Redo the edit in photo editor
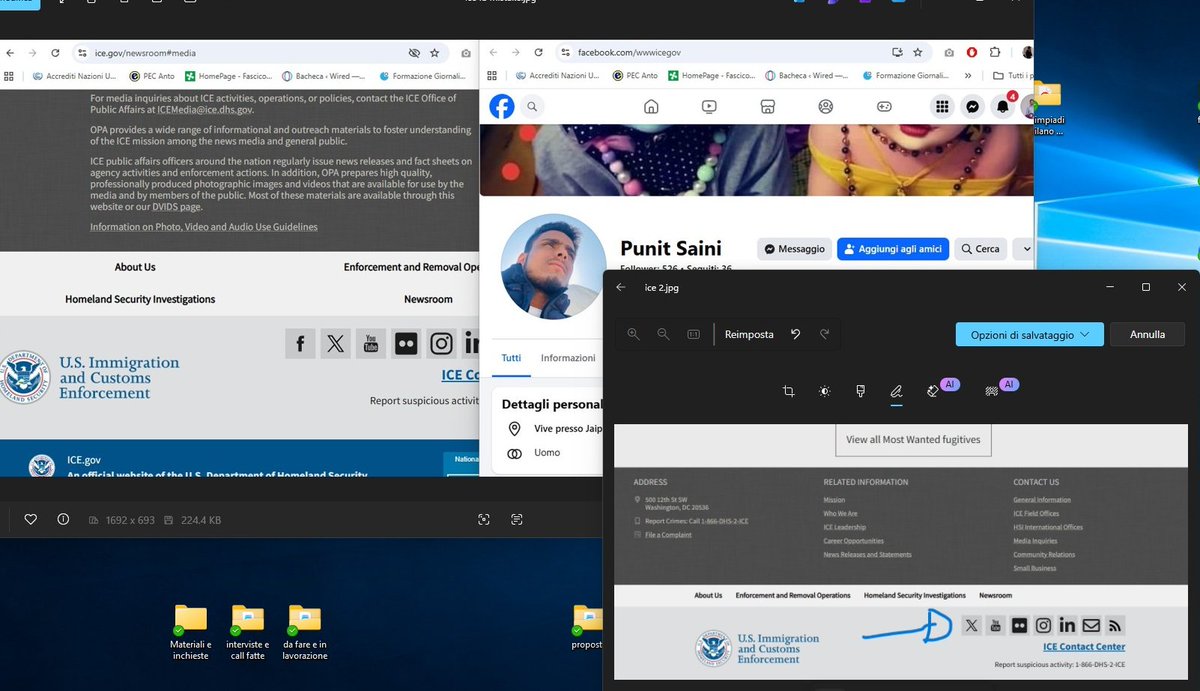Image resolution: width=1200 pixels, height=691 pixels. 824,334
